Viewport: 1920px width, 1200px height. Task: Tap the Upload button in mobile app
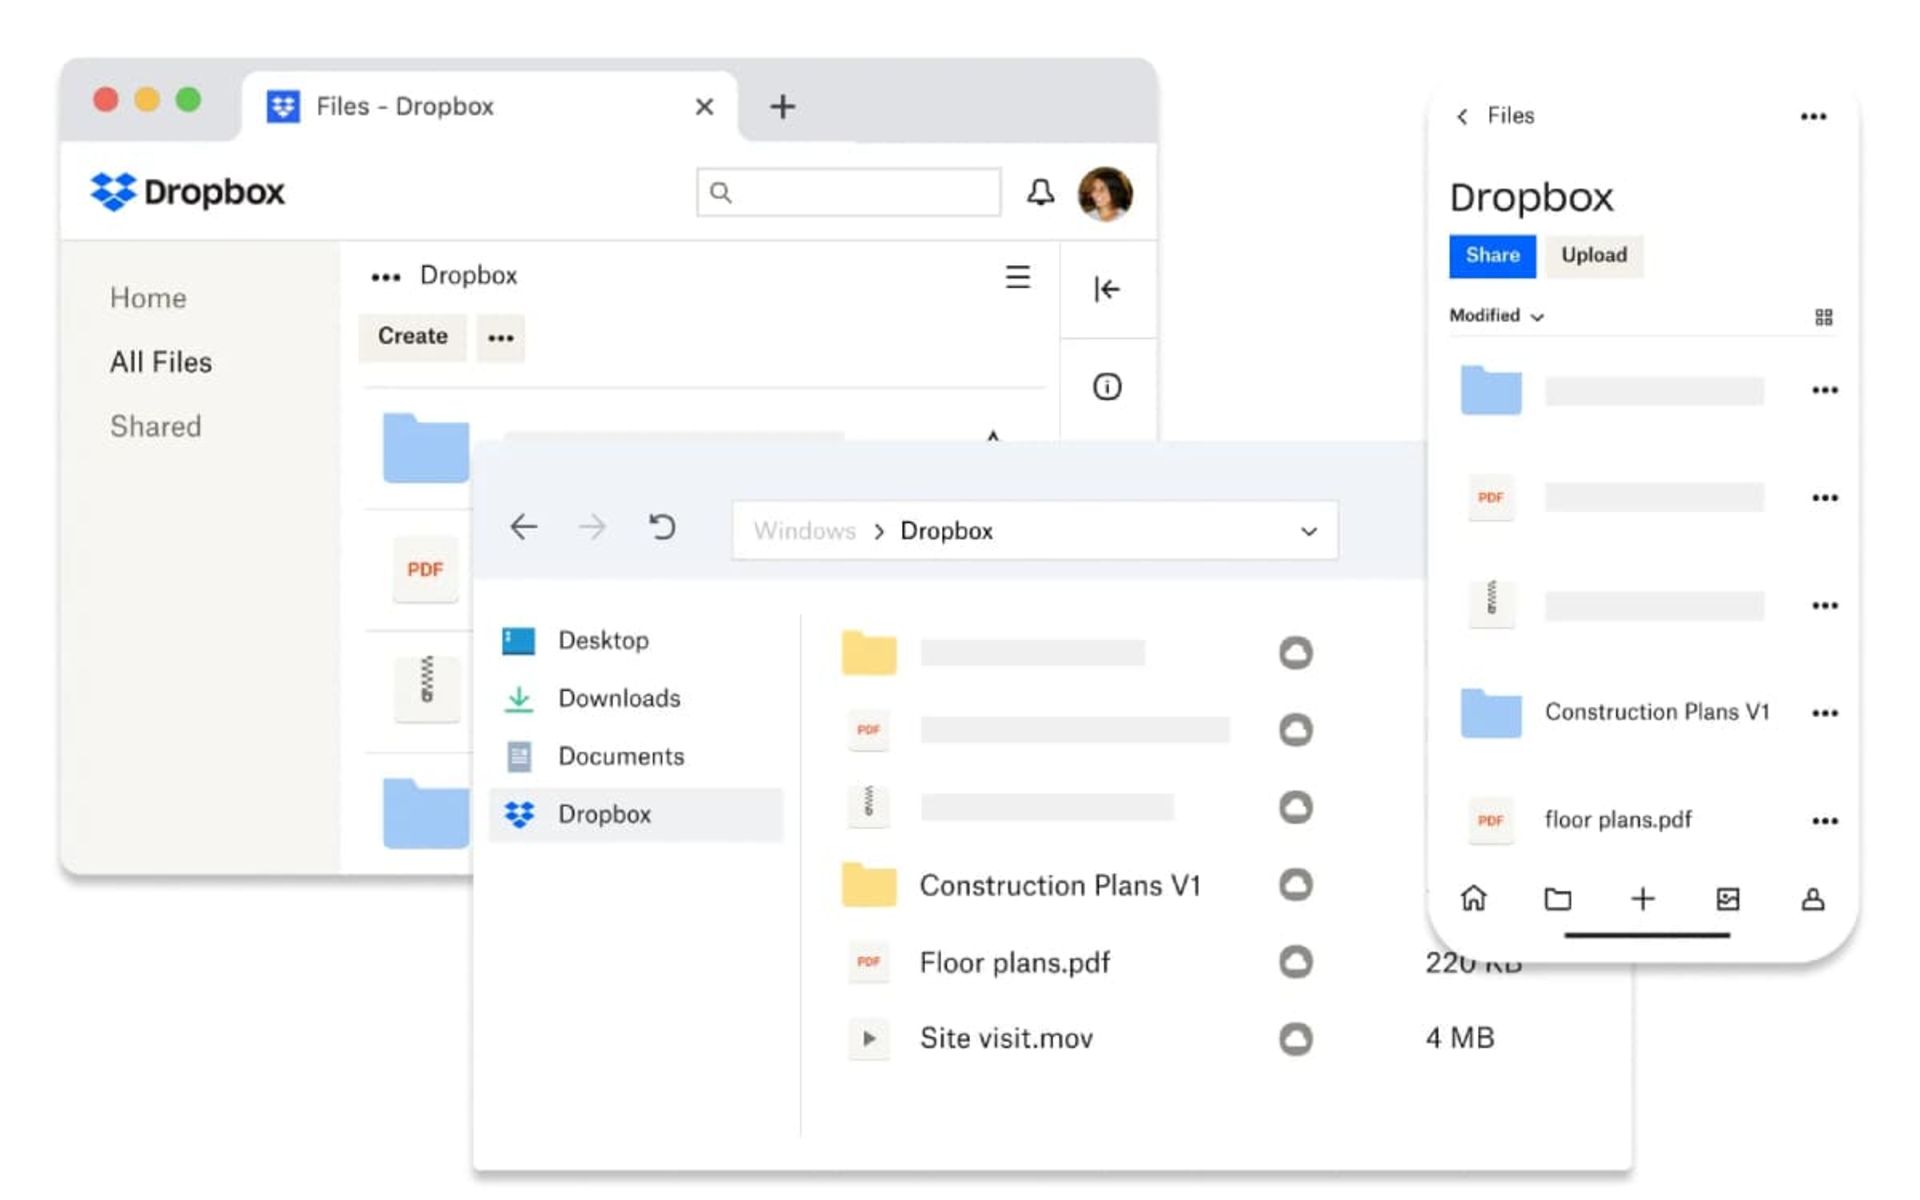(1594, 256)
